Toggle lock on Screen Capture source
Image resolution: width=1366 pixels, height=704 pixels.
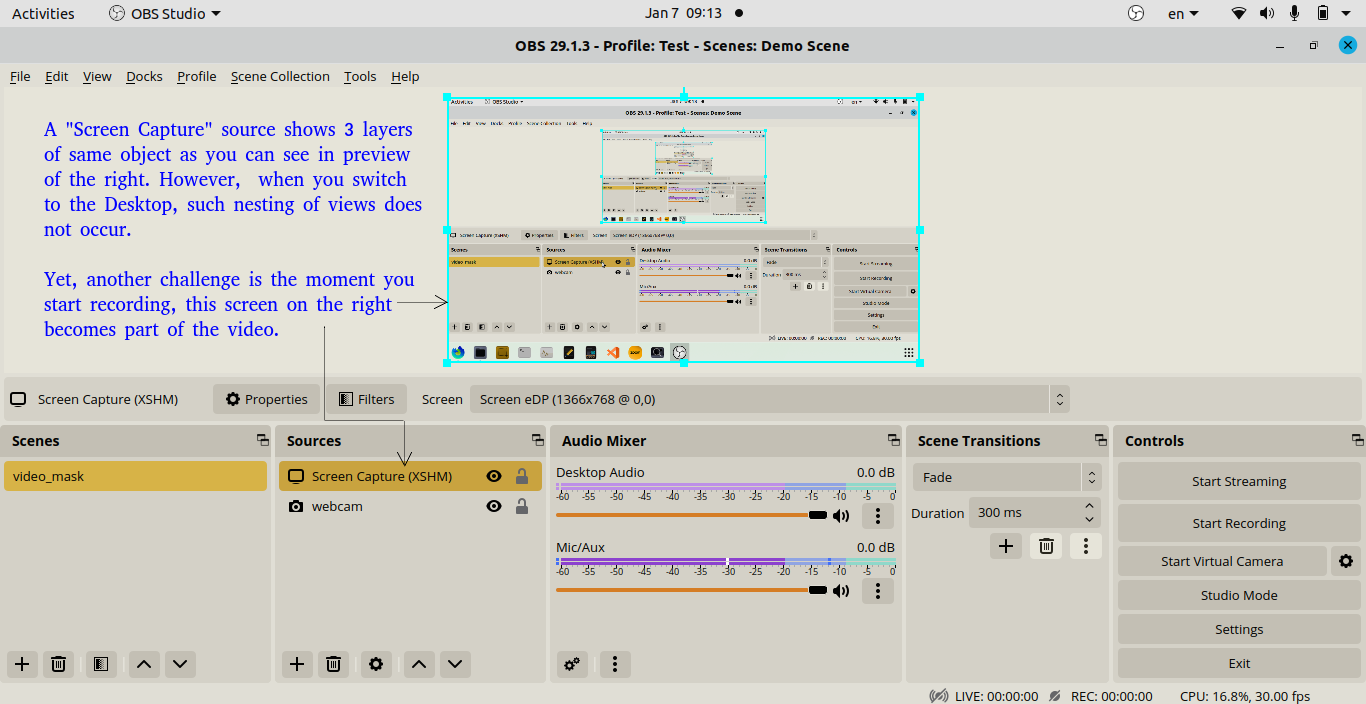[x=521, y=477]
